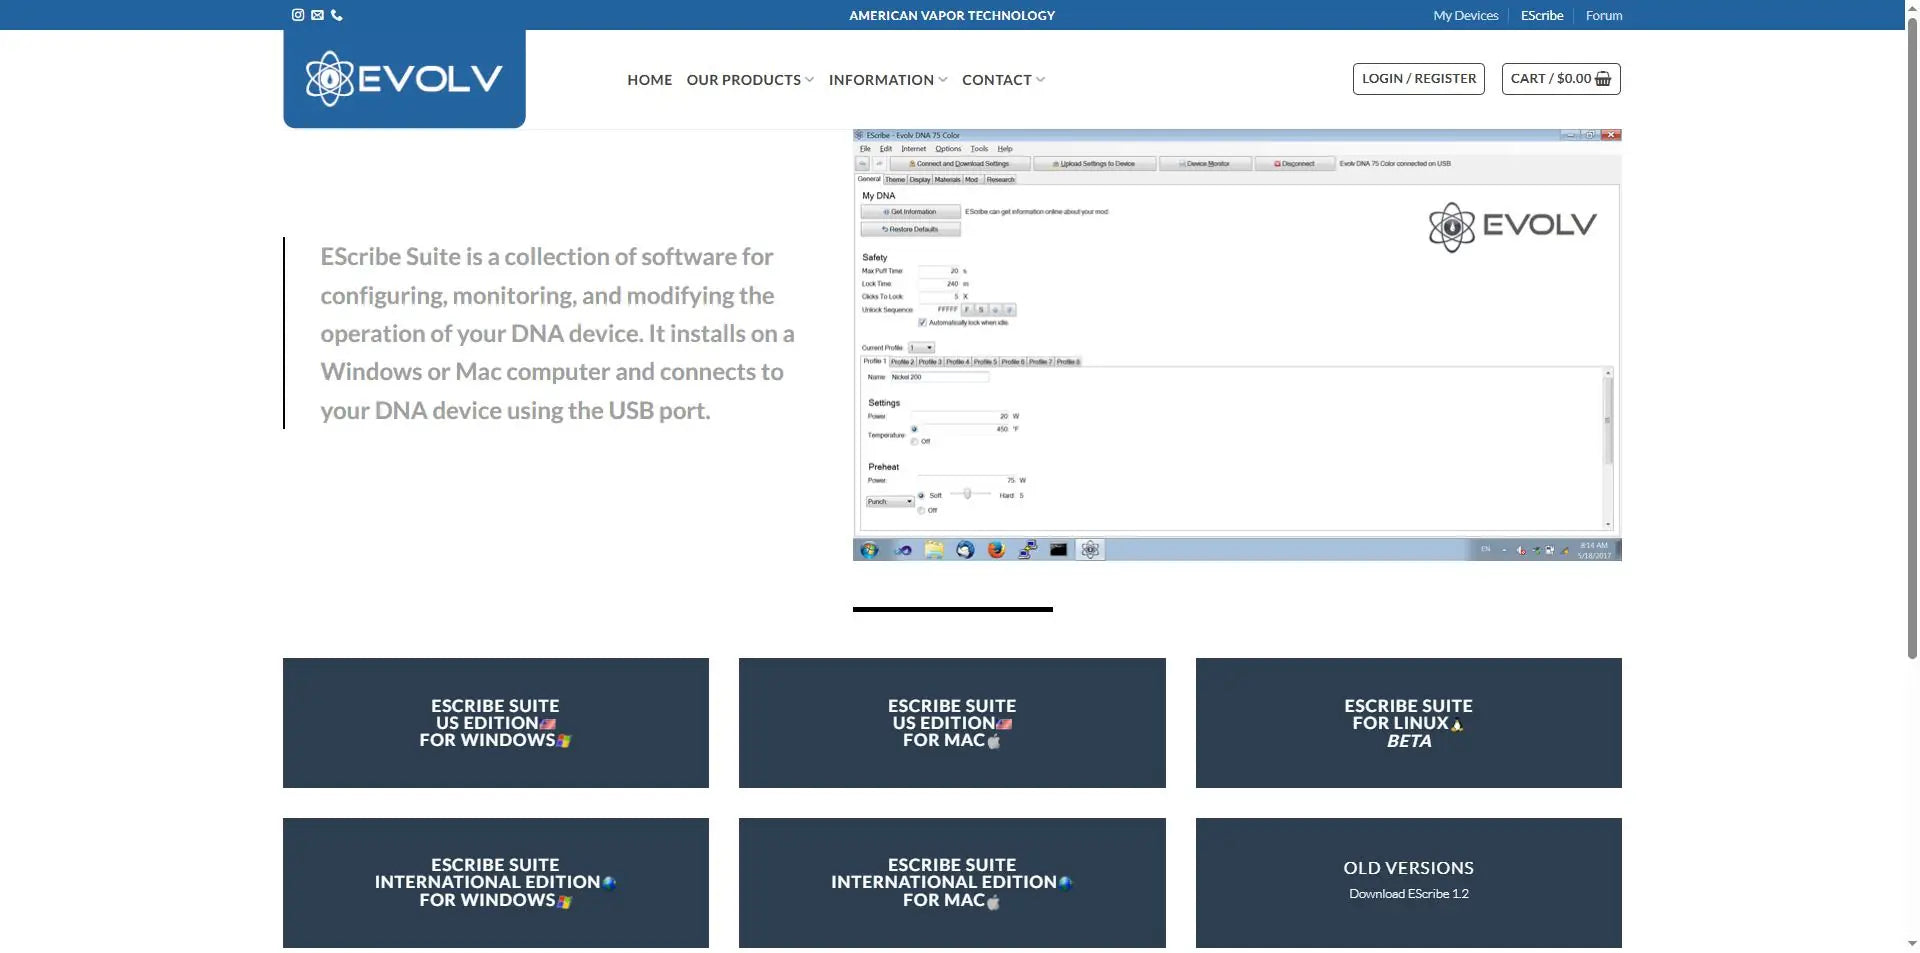This screenshot has height=953, width=1920.
Task: Click the shopping cart basket icon
Action: tap(1603, 79)
